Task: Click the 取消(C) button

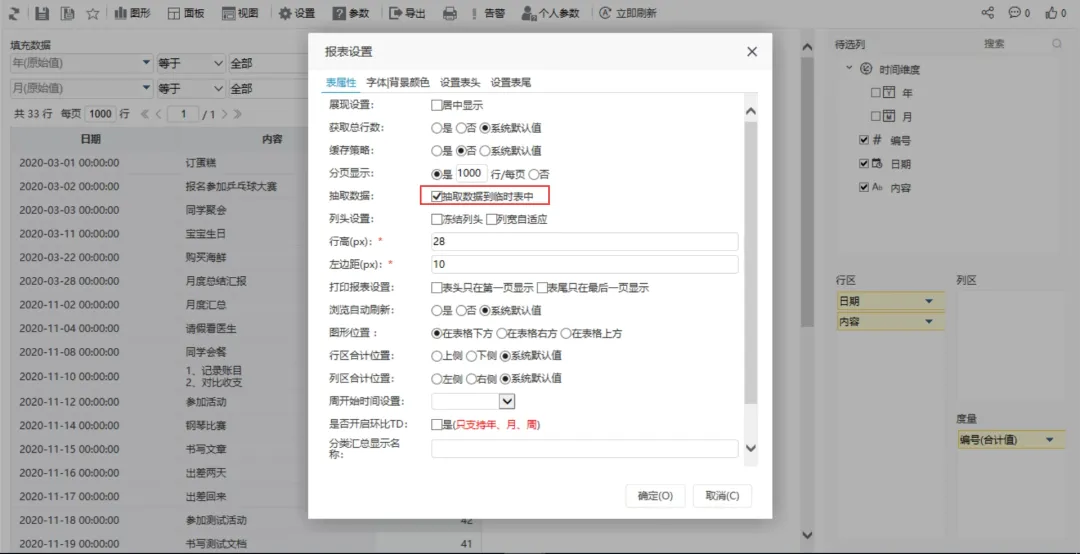Action: [722, 495]
